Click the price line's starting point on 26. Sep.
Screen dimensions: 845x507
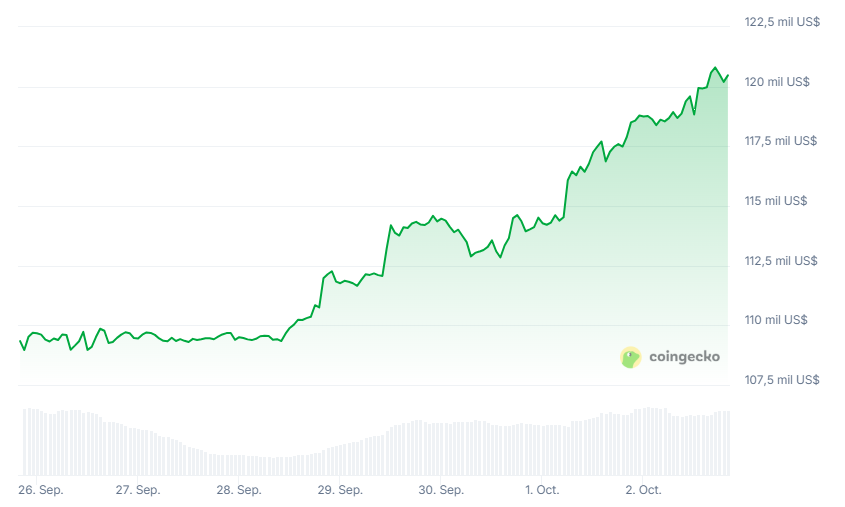[20, 341]
